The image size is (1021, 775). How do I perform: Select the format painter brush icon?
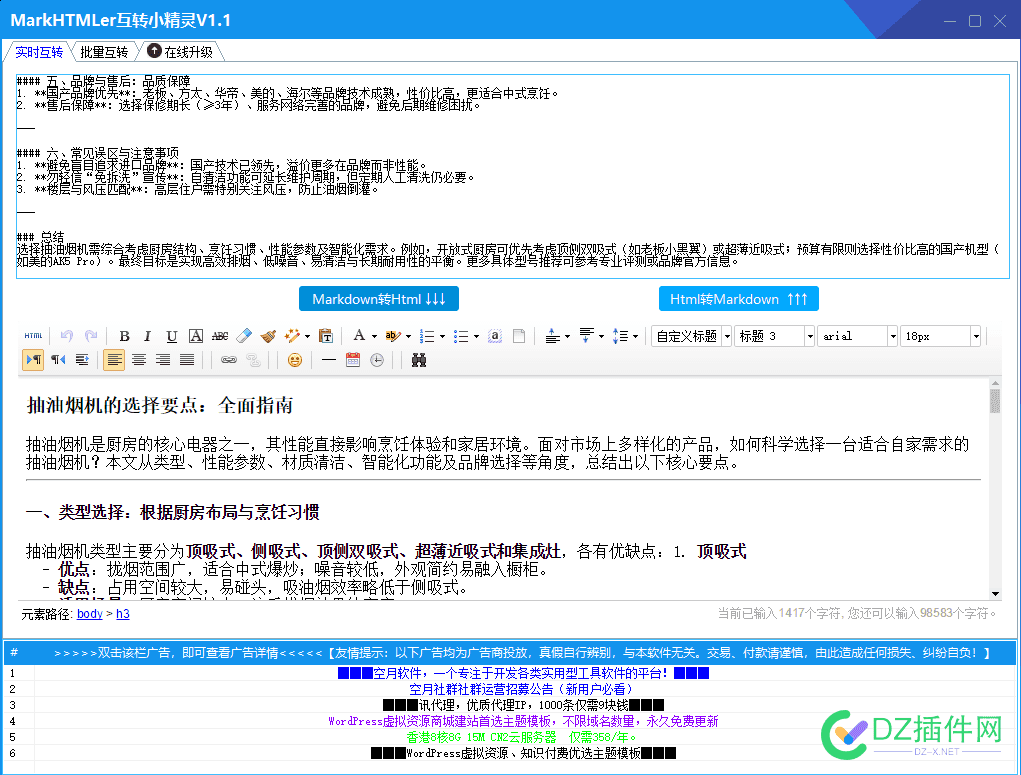pos(268,336)
